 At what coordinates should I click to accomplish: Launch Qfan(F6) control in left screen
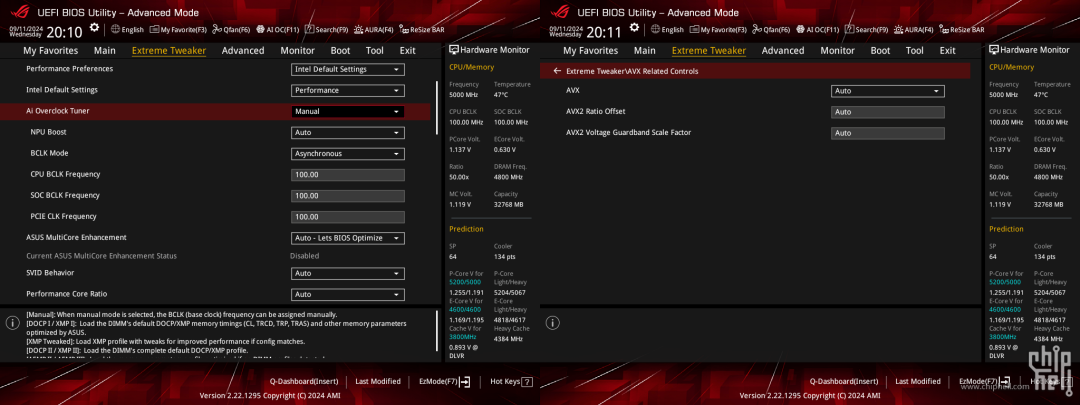pyautogui.click(x=231, y=30)
